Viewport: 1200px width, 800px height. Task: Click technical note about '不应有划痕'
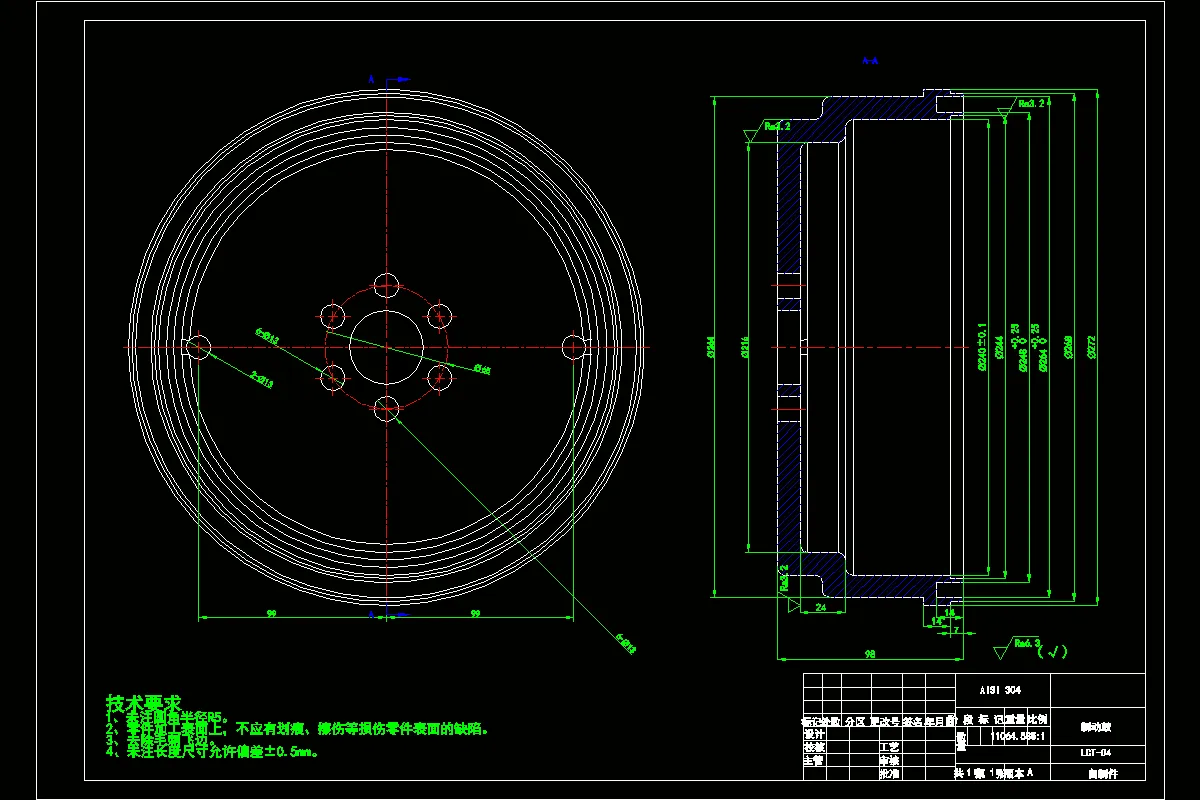tap(298, 729)
